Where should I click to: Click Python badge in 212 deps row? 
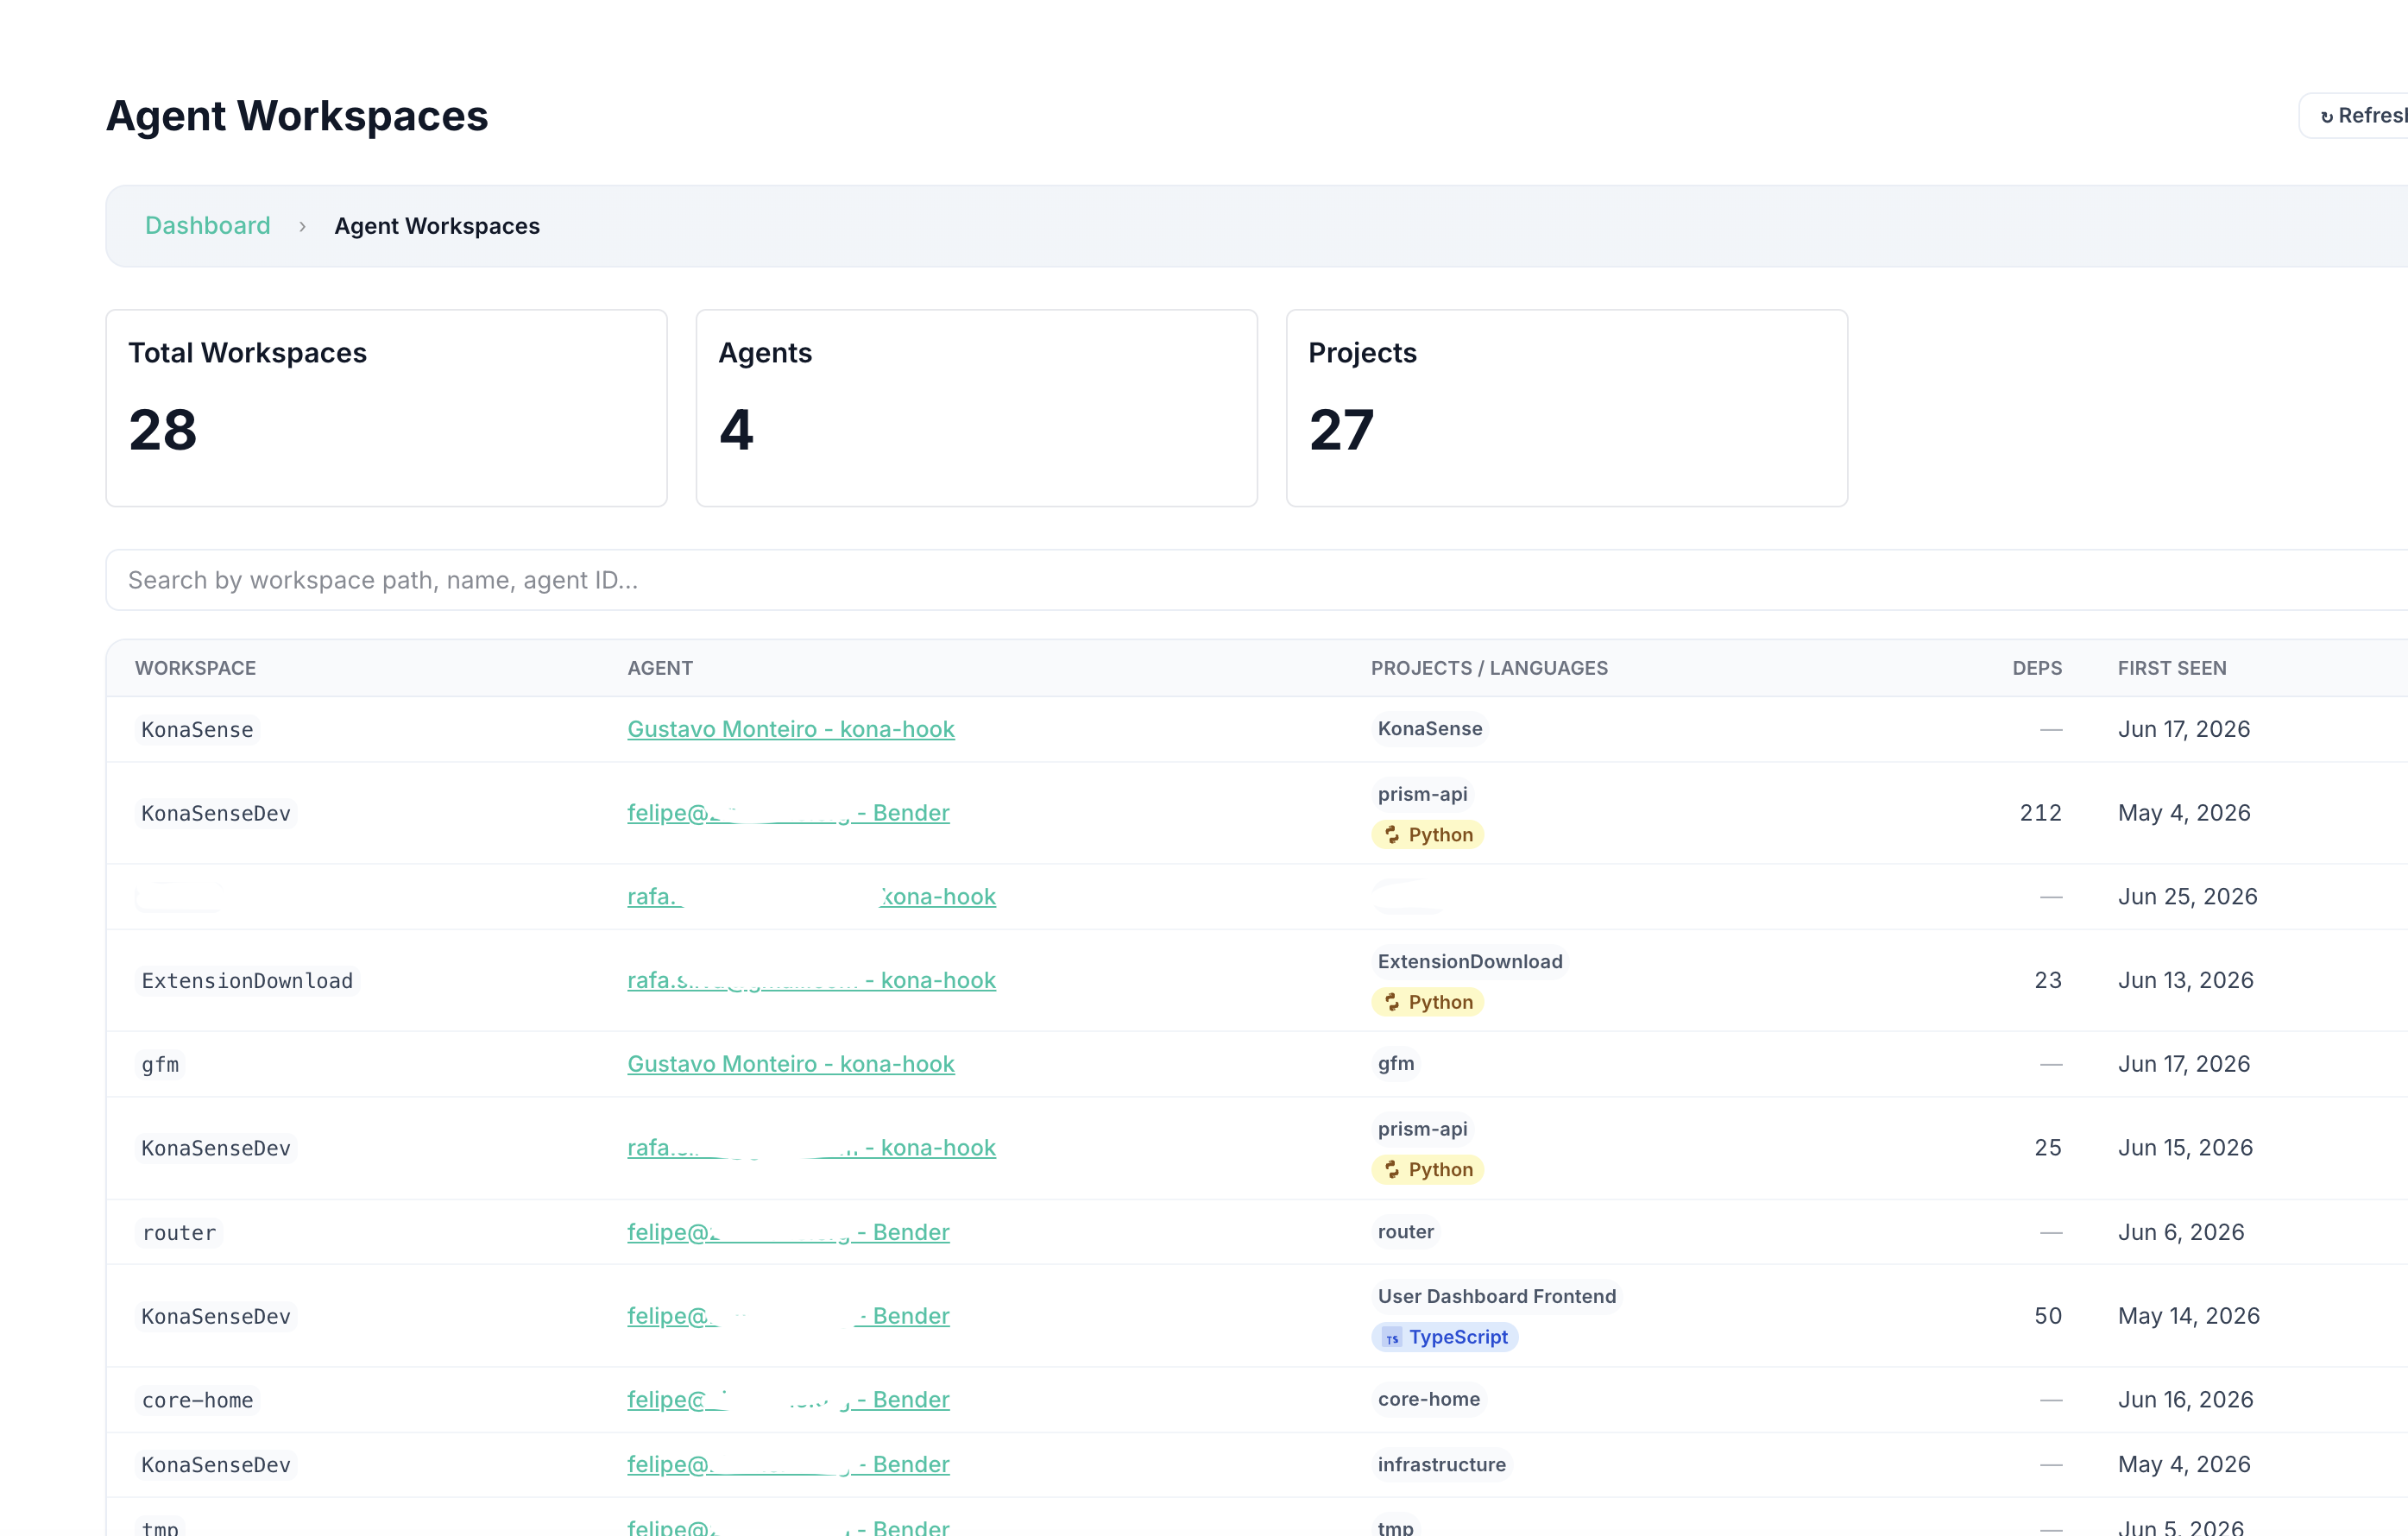1428,835
